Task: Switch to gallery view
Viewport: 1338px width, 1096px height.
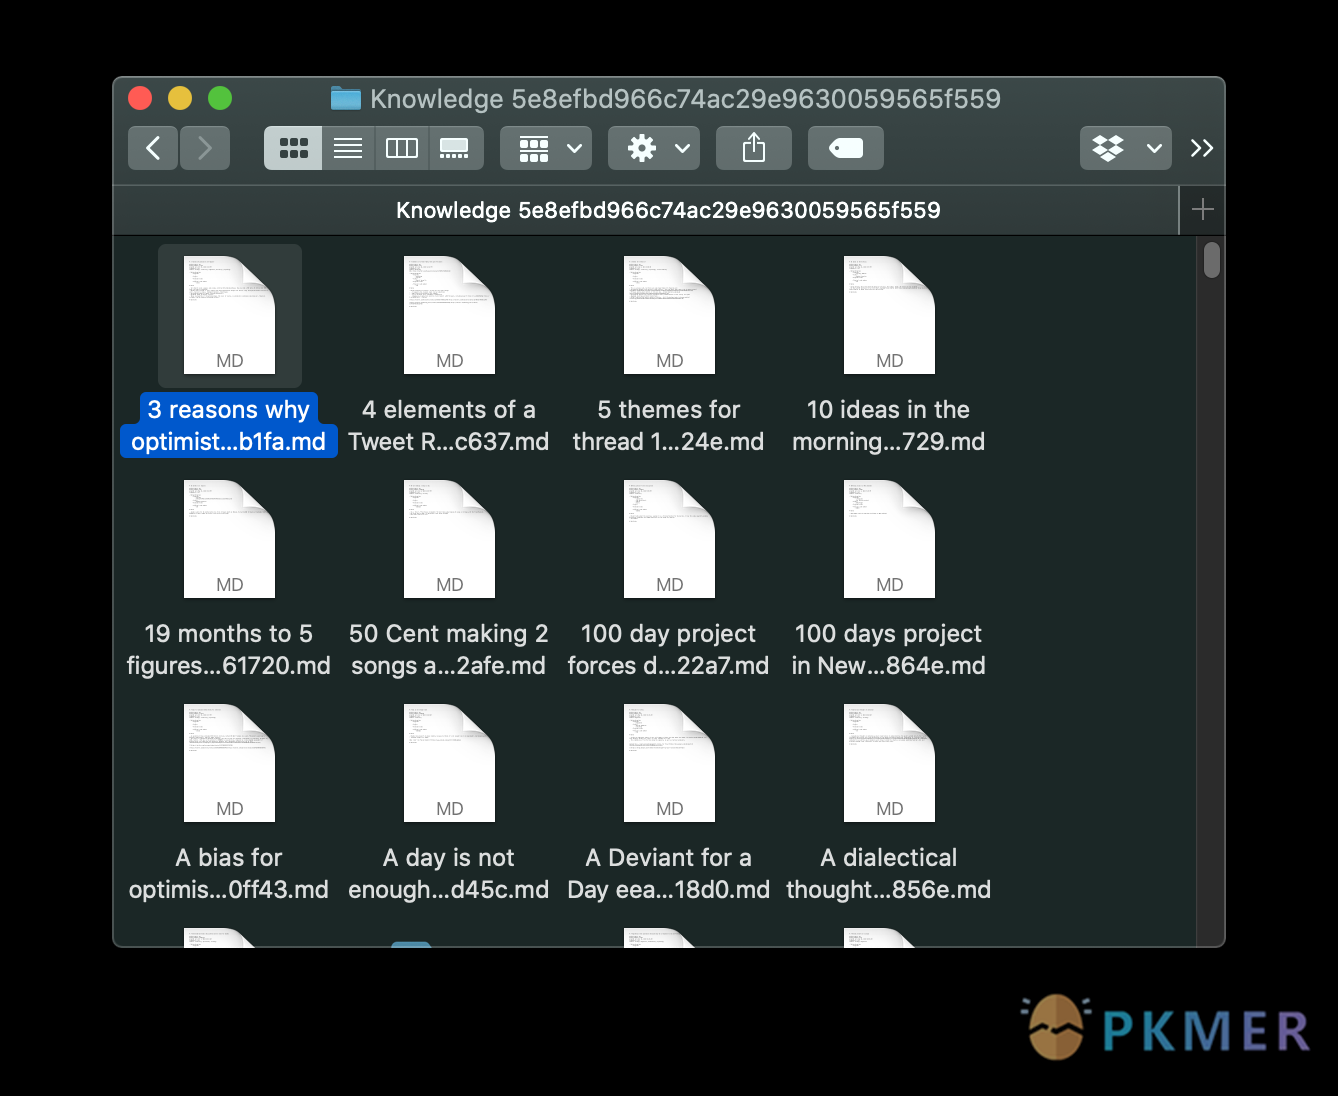Action: (x=456, y=148)
